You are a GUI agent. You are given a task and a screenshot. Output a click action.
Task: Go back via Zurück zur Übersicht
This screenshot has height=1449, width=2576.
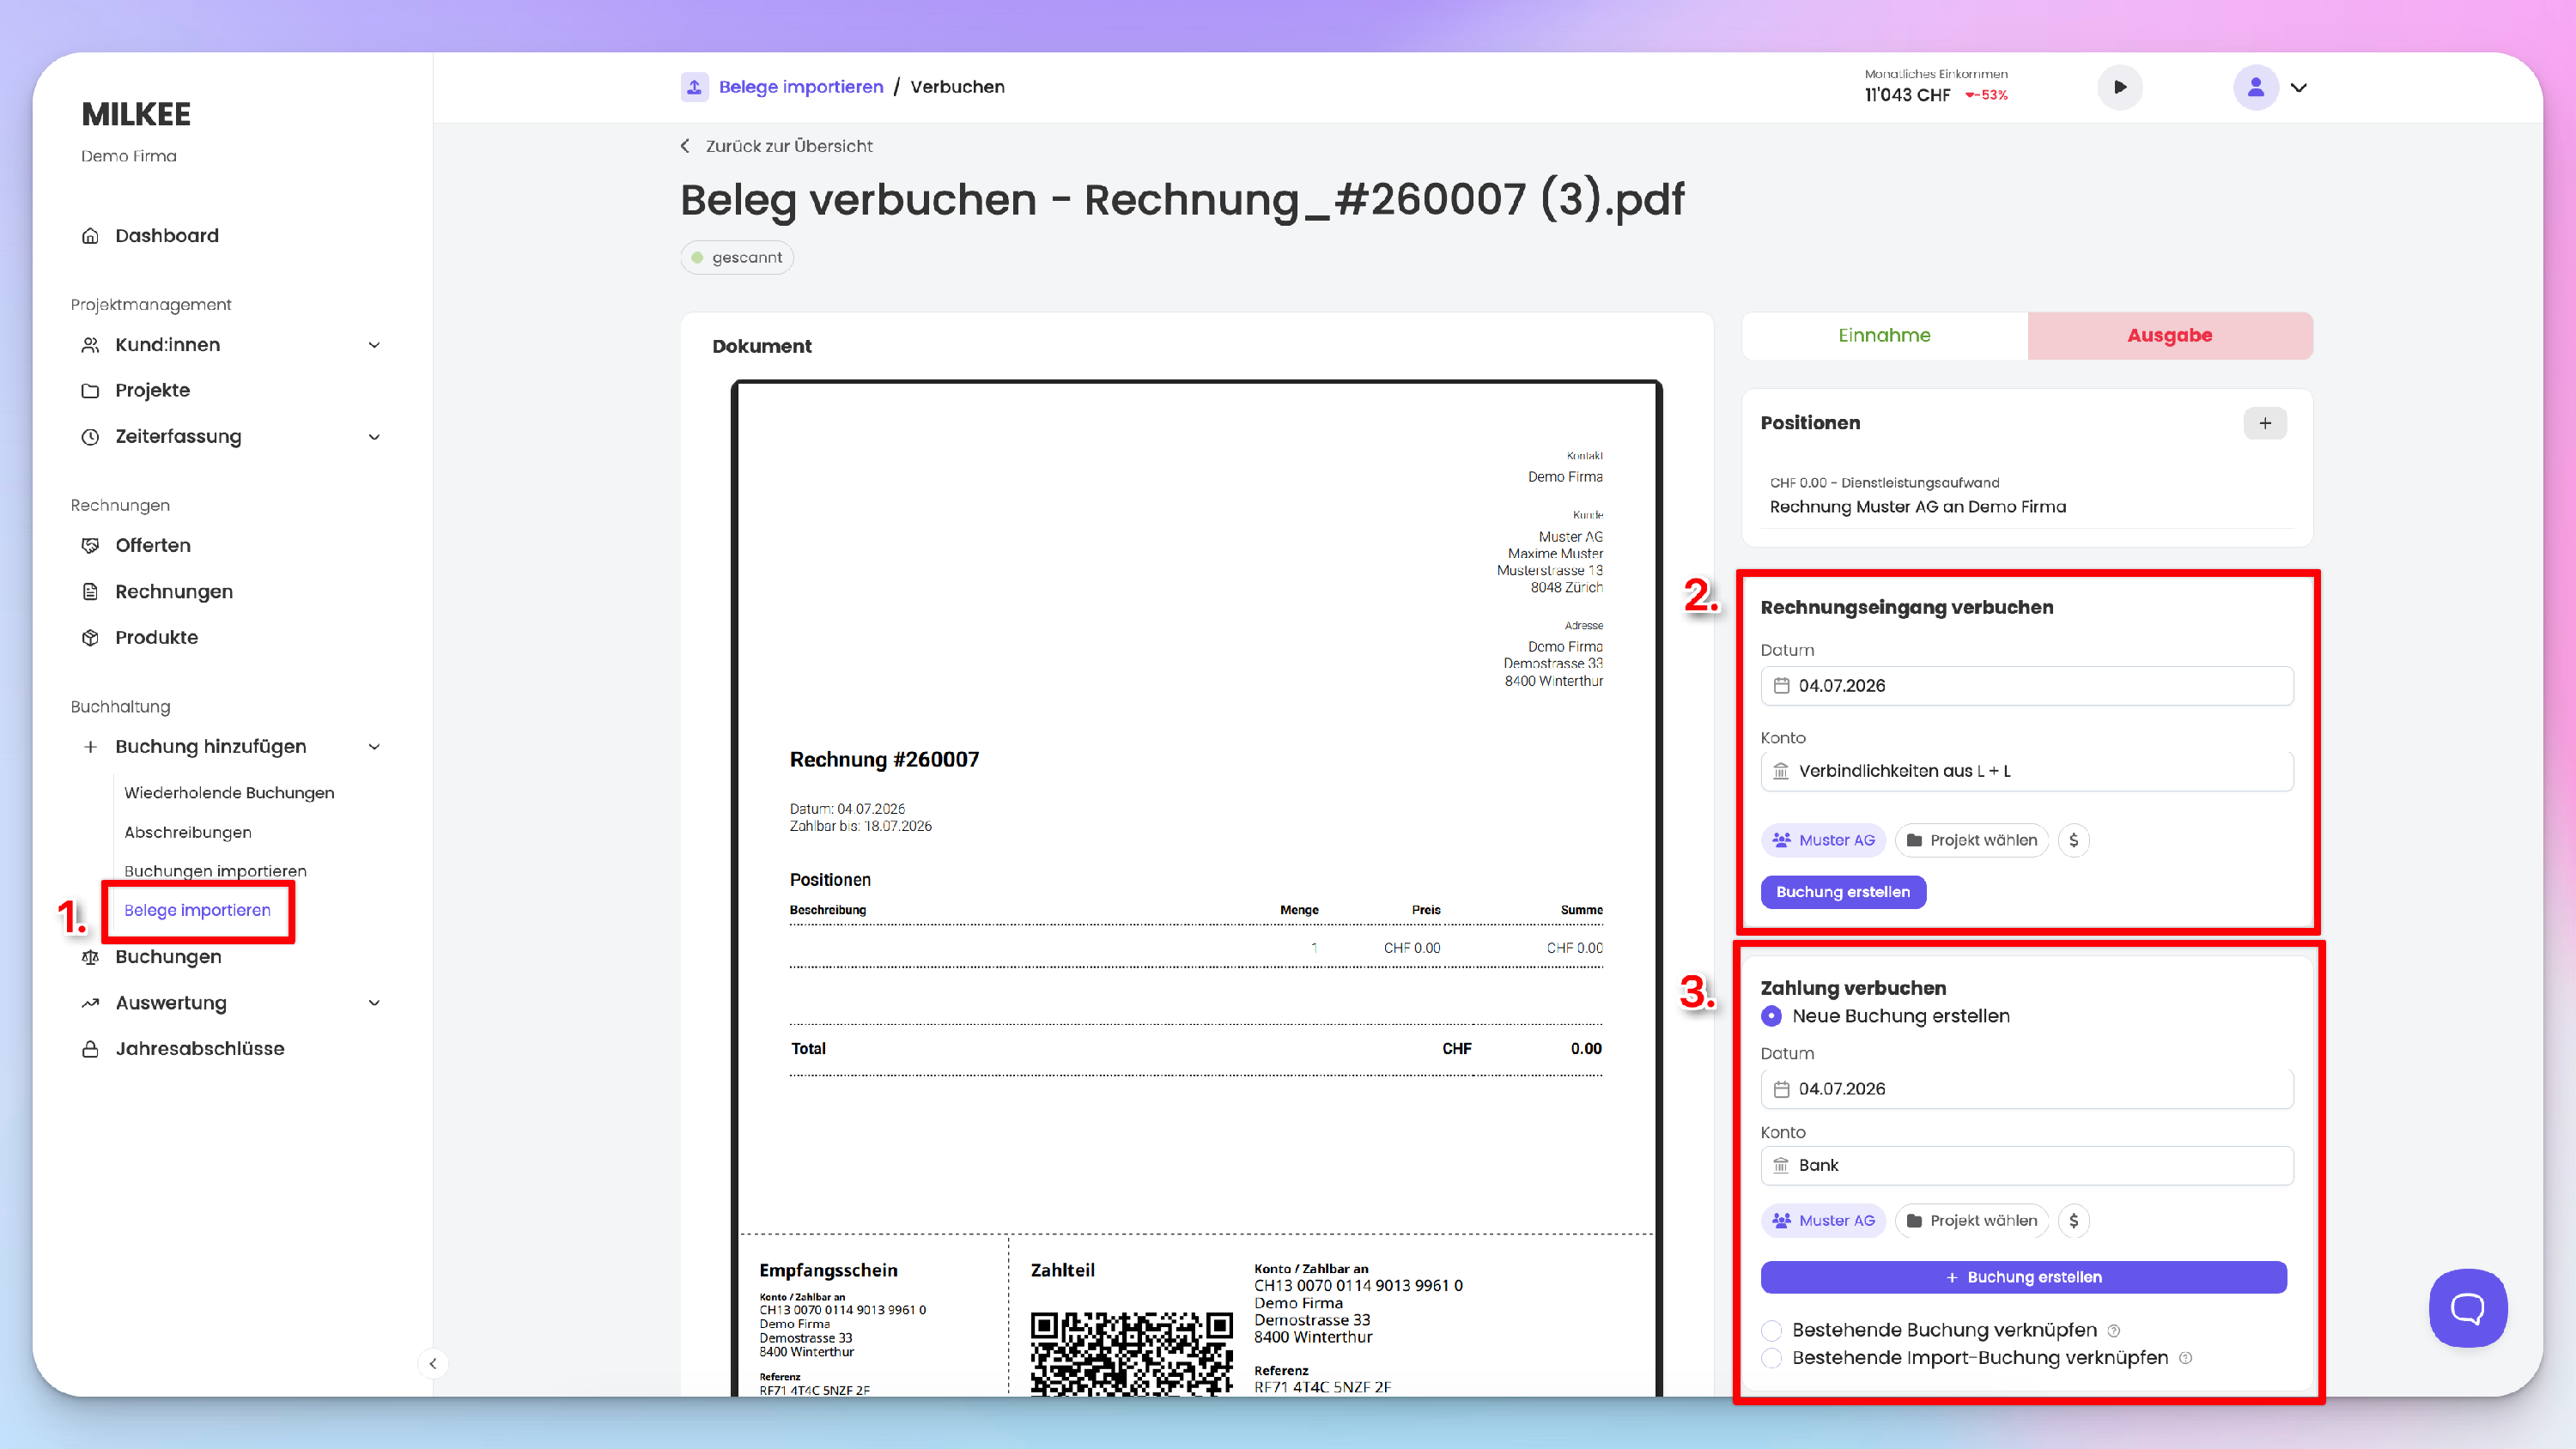[776, 146]
